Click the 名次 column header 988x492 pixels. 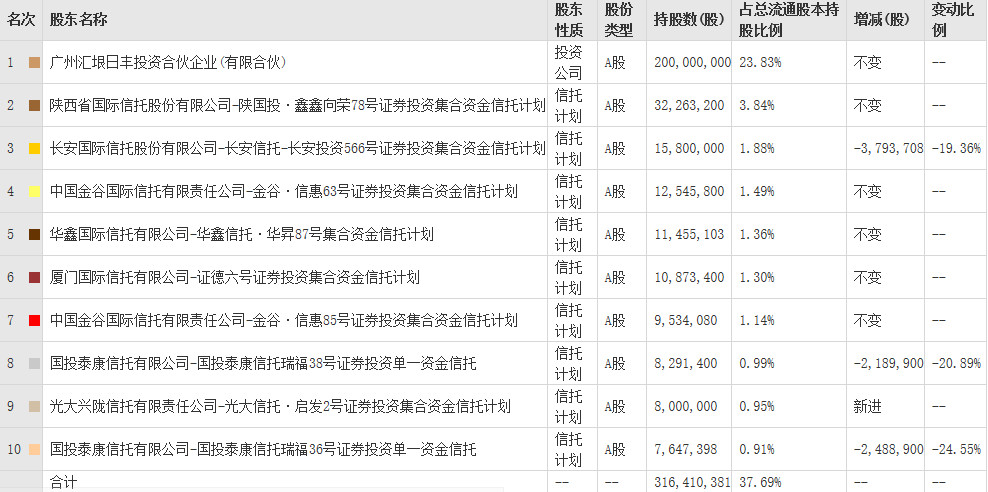[21, 20]
